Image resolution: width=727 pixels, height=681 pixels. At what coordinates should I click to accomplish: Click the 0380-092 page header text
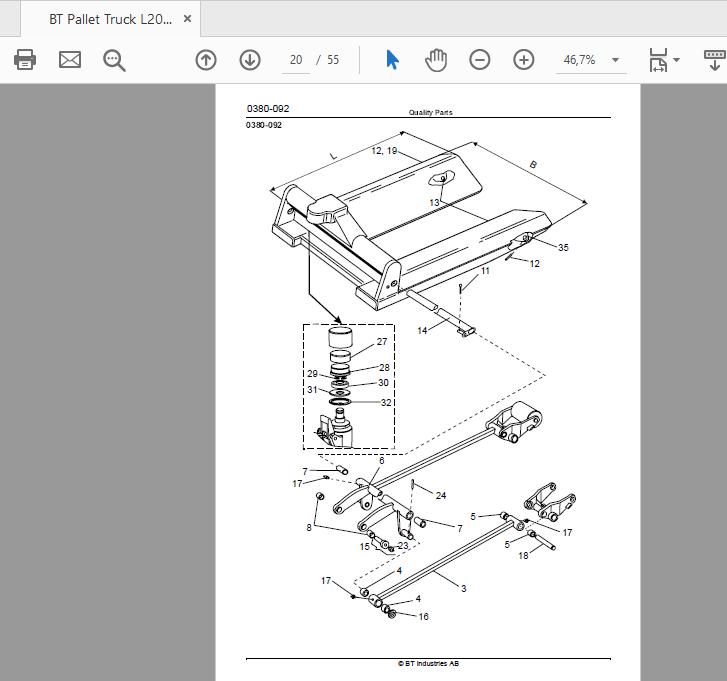[x=268, y=108]
